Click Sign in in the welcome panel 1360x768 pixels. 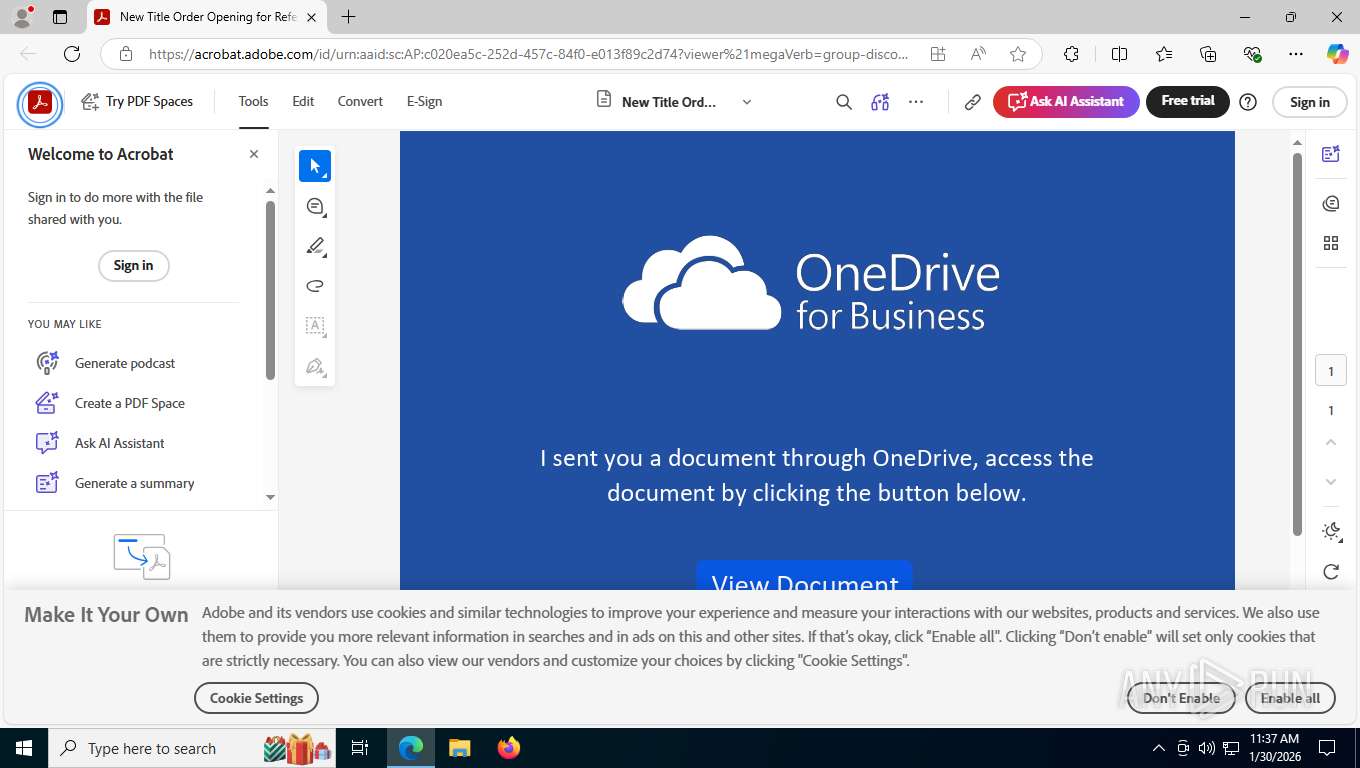pyautogui.click(x=133, y=265)
